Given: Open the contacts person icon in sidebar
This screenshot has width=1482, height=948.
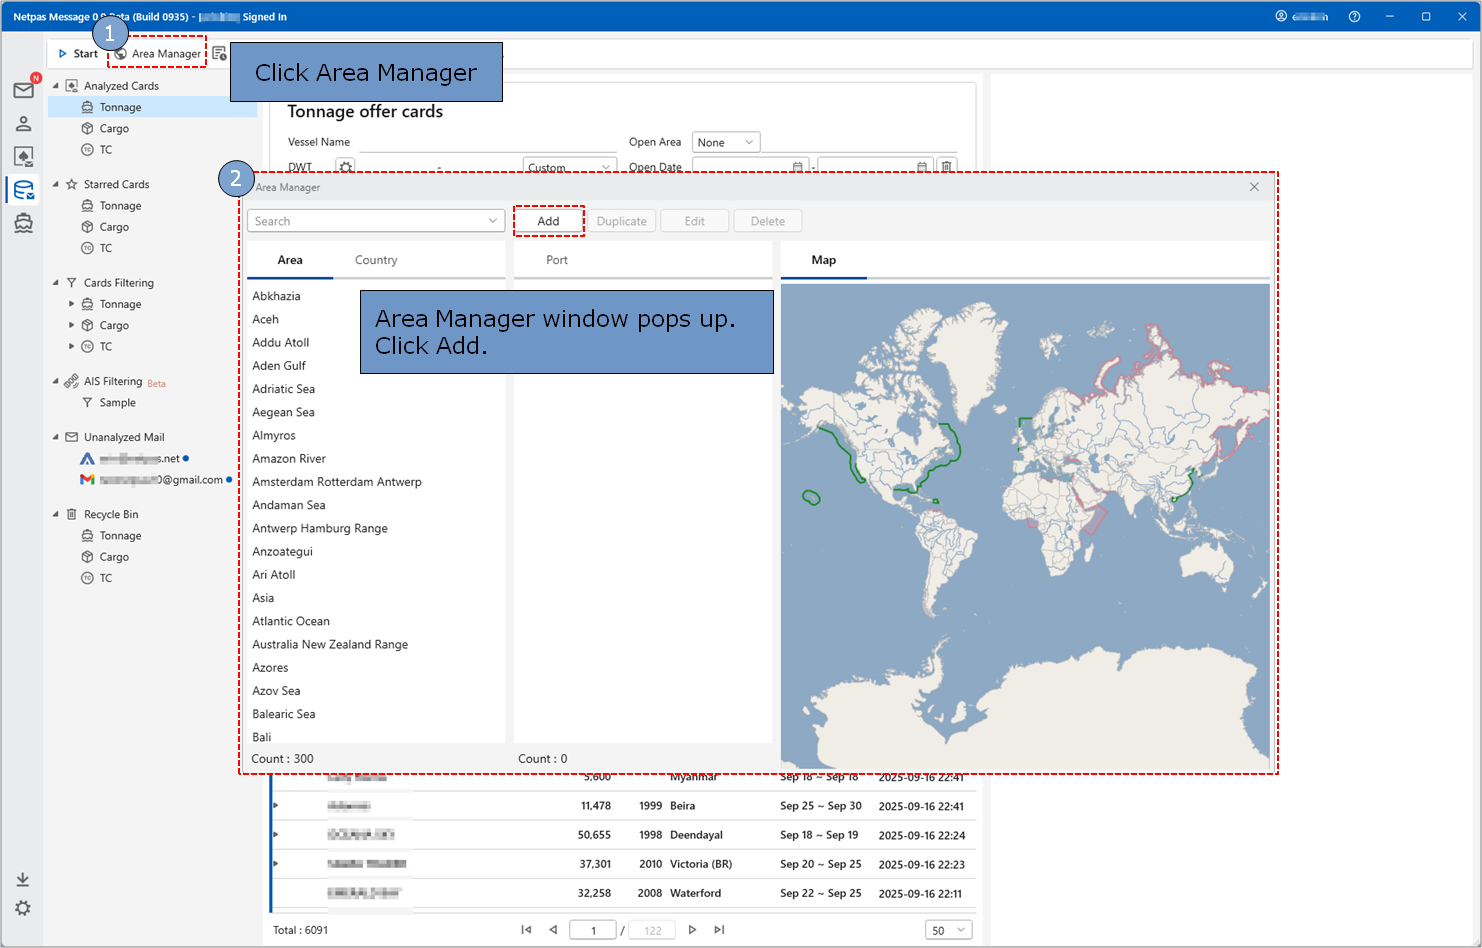Looking at the screenshot, I should pos(23,124).
